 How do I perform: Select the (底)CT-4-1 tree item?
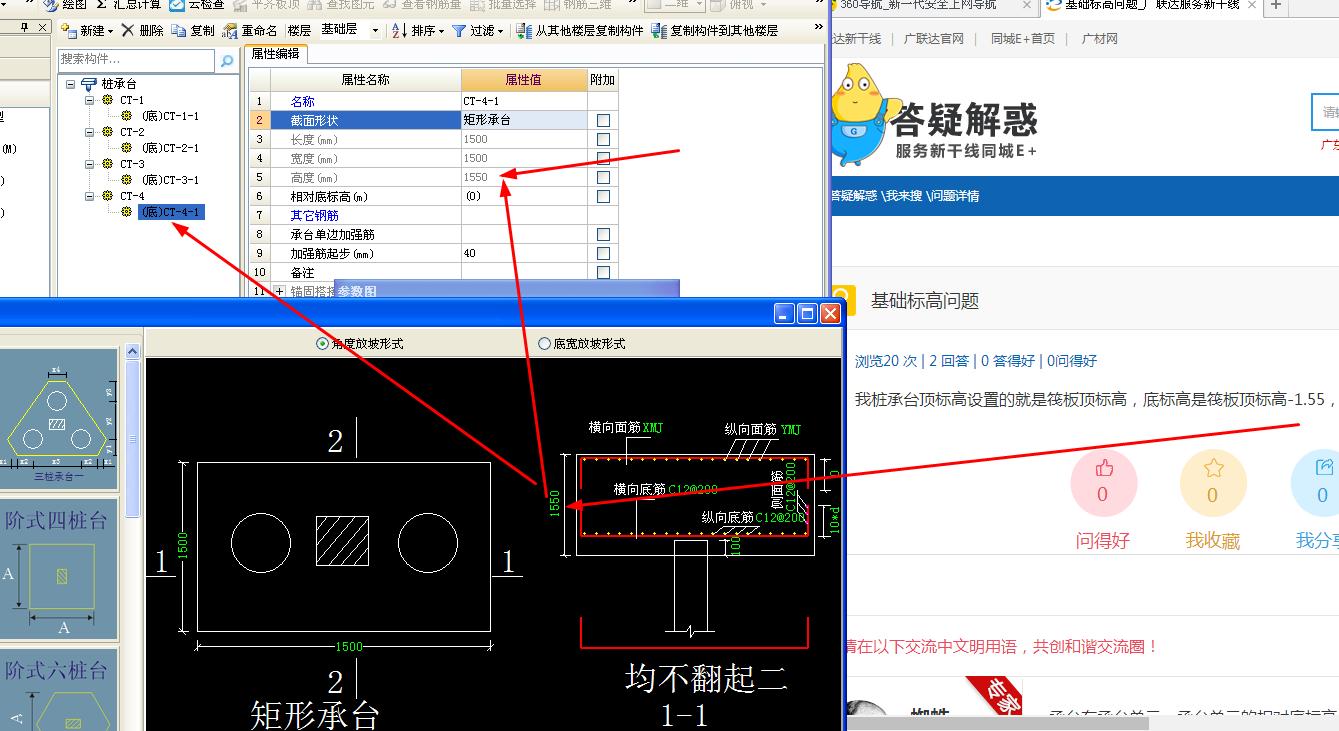tap(170, 212)
